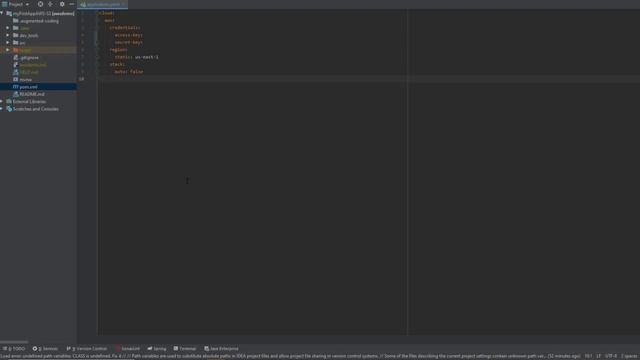640x360 pixels.
Task: Click the Scratches and Consoles icon
Action: click(x=9, y=109)
